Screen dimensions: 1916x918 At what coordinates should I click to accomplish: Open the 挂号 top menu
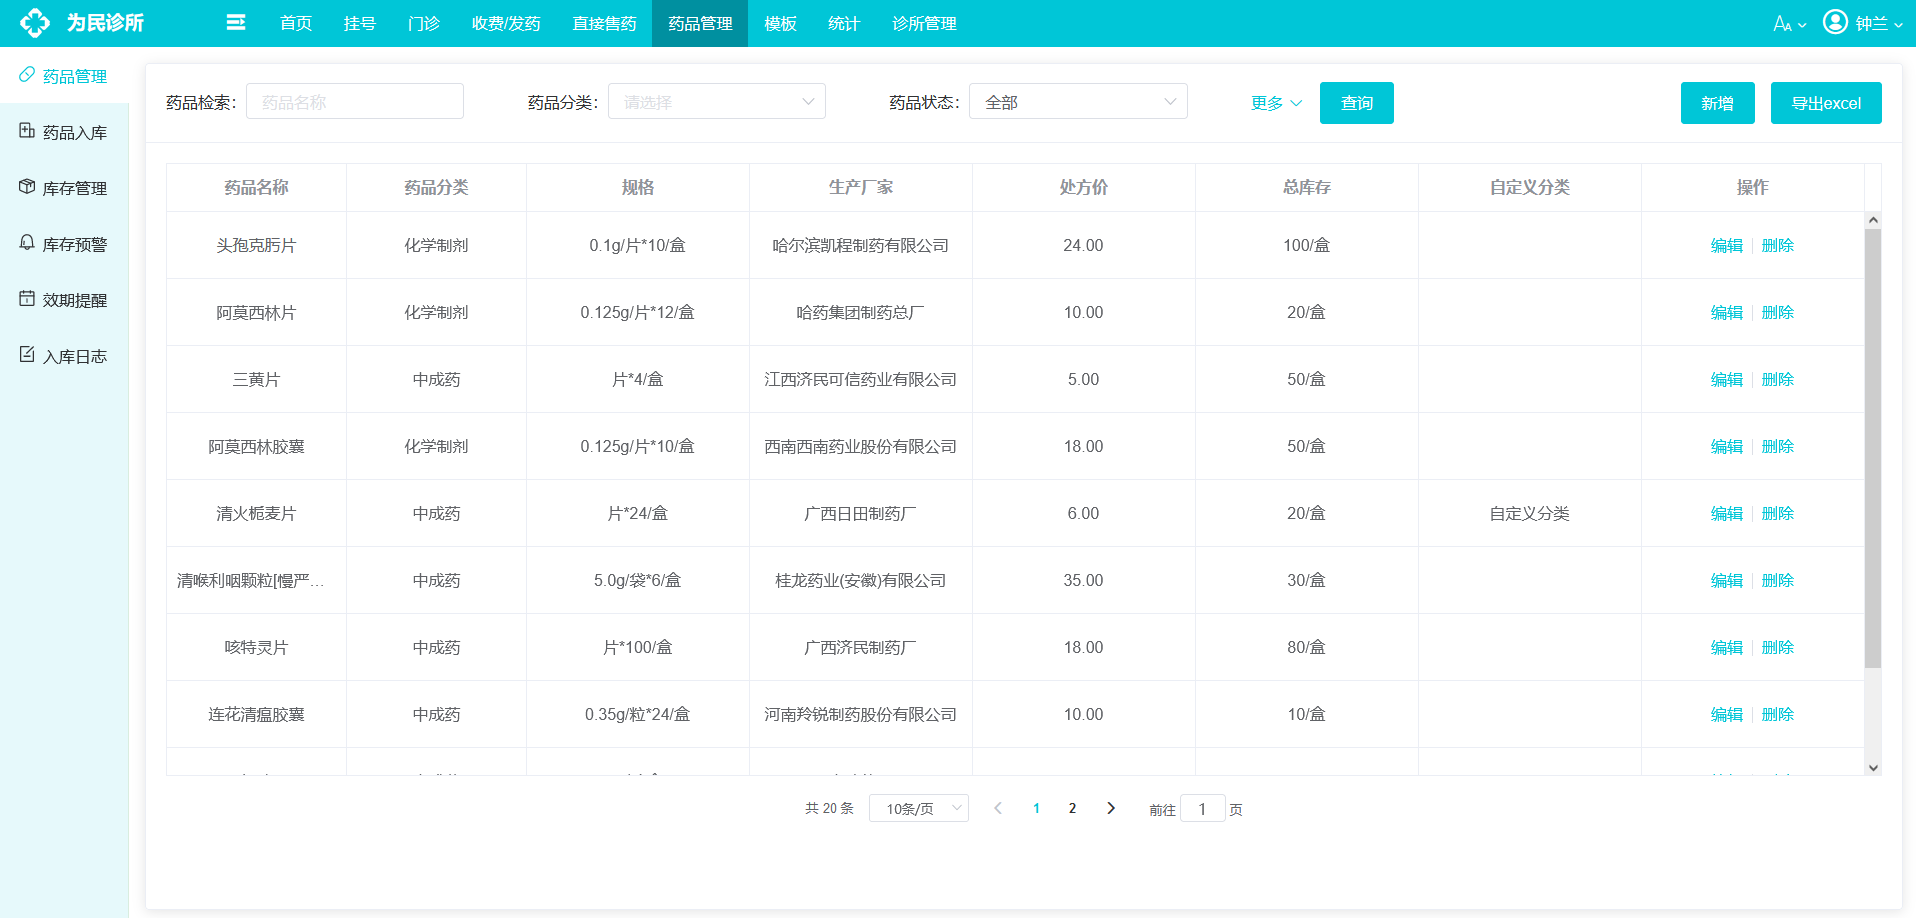[360, 23]
